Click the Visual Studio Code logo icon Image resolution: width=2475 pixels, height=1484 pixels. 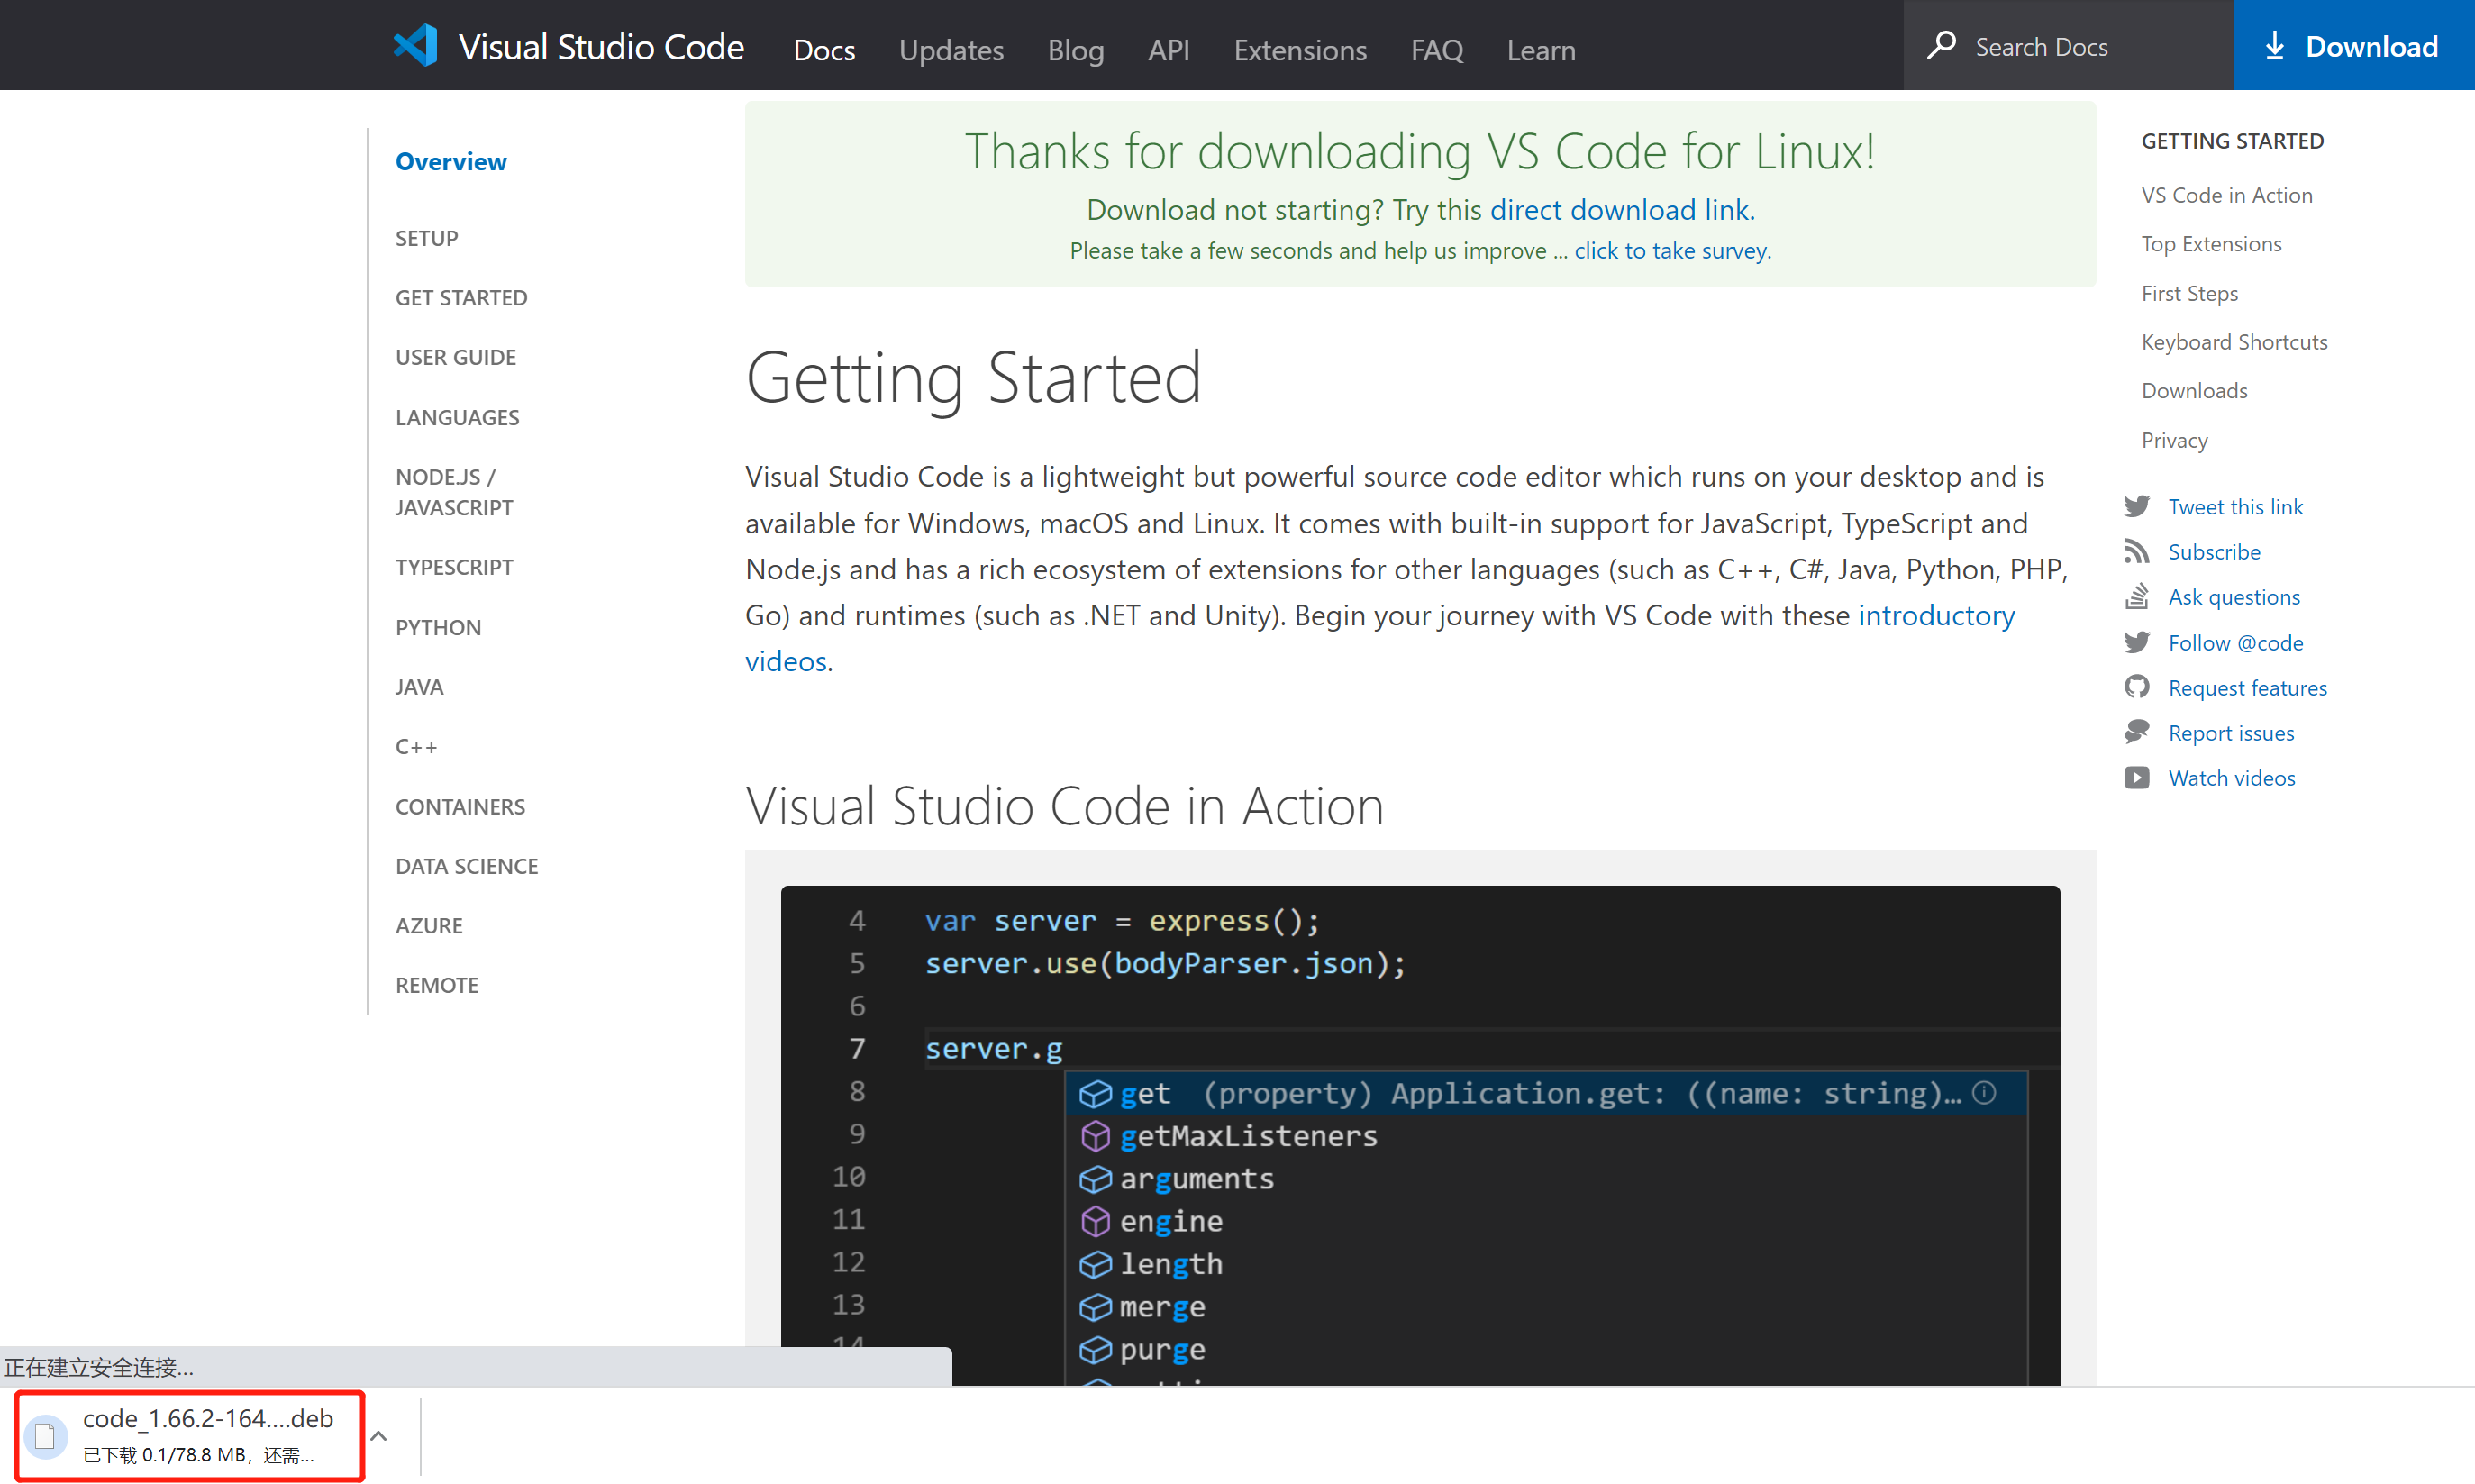coord(416,46)
